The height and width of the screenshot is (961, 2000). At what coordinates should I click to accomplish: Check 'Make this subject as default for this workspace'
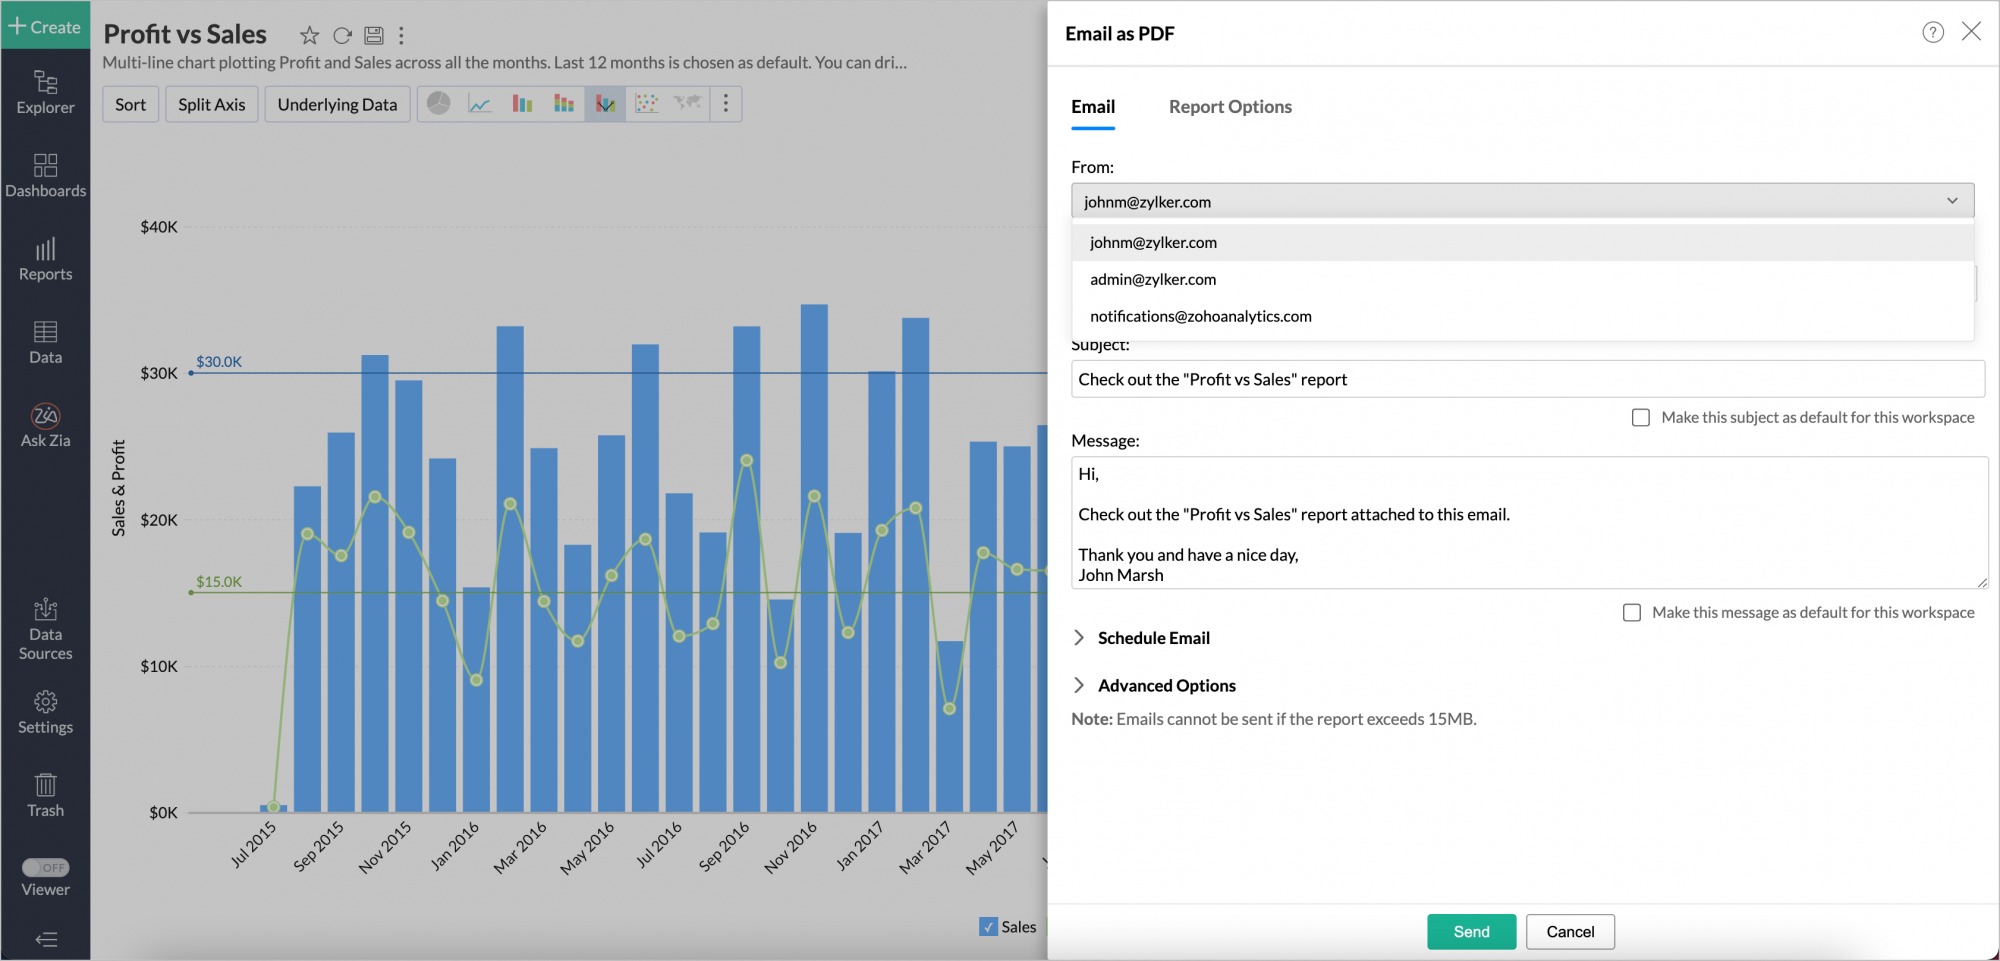pyautogui.click(x=1641, y=417)
